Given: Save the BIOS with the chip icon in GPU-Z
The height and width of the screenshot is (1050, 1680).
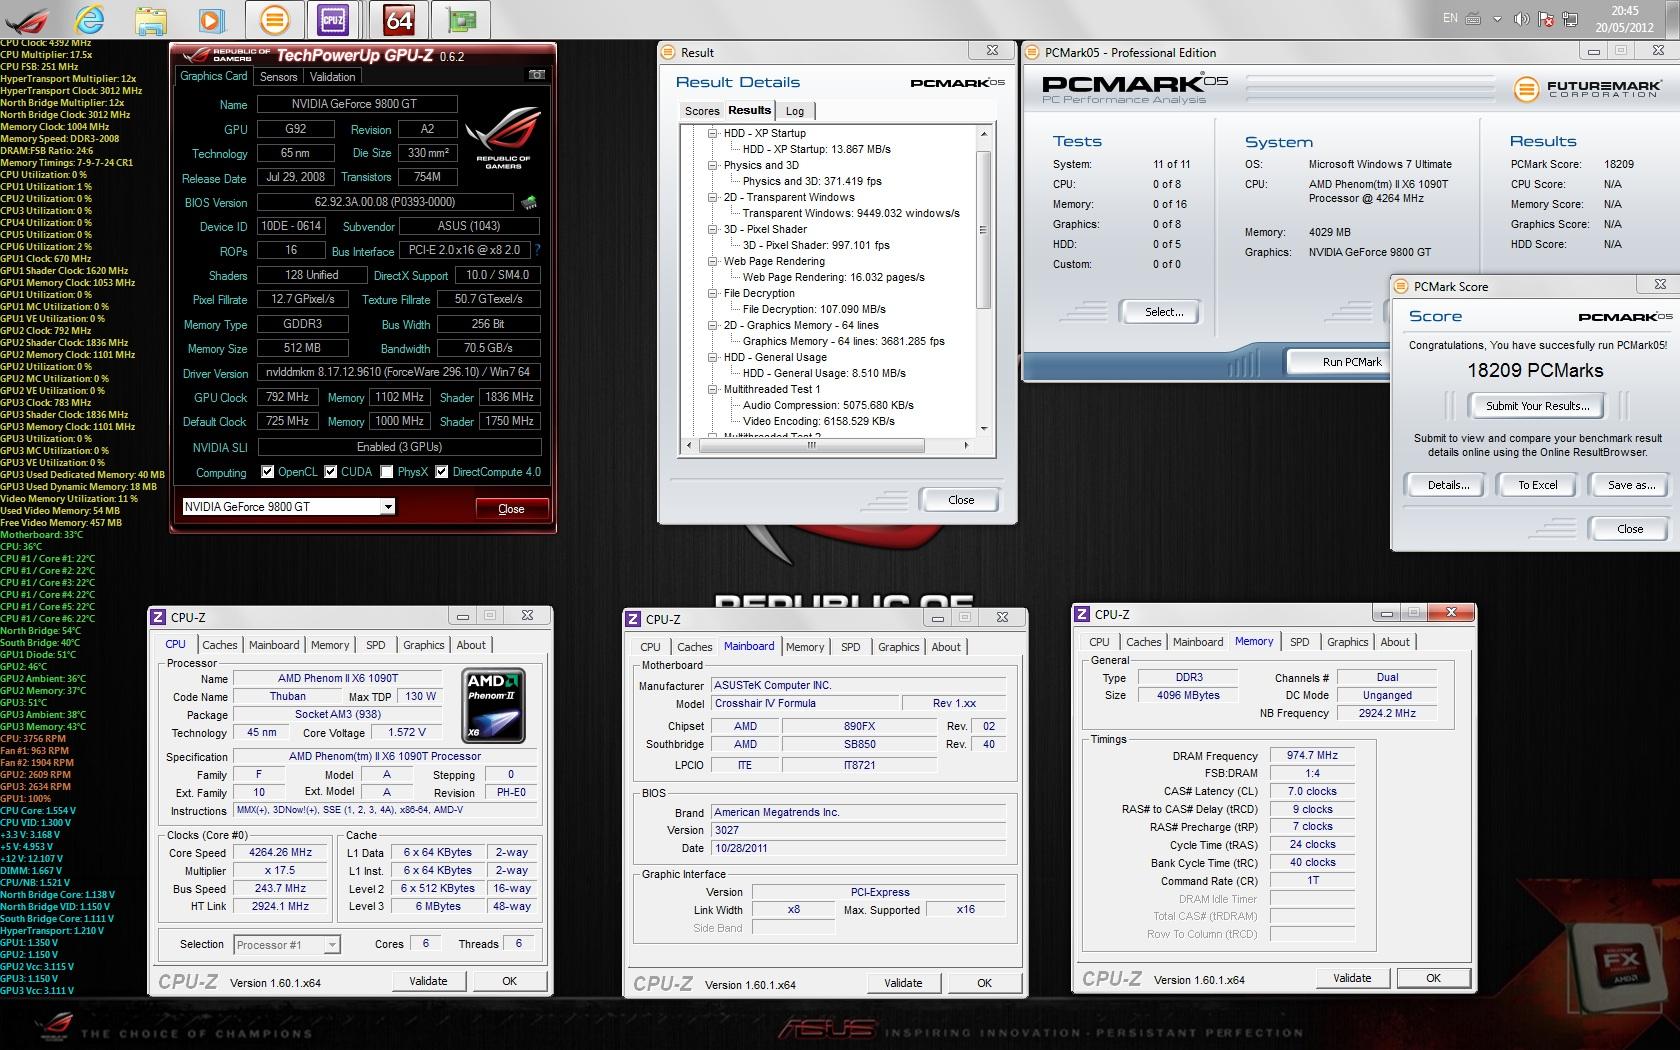Looking at the screenshot, I should [x=529, y=203].
